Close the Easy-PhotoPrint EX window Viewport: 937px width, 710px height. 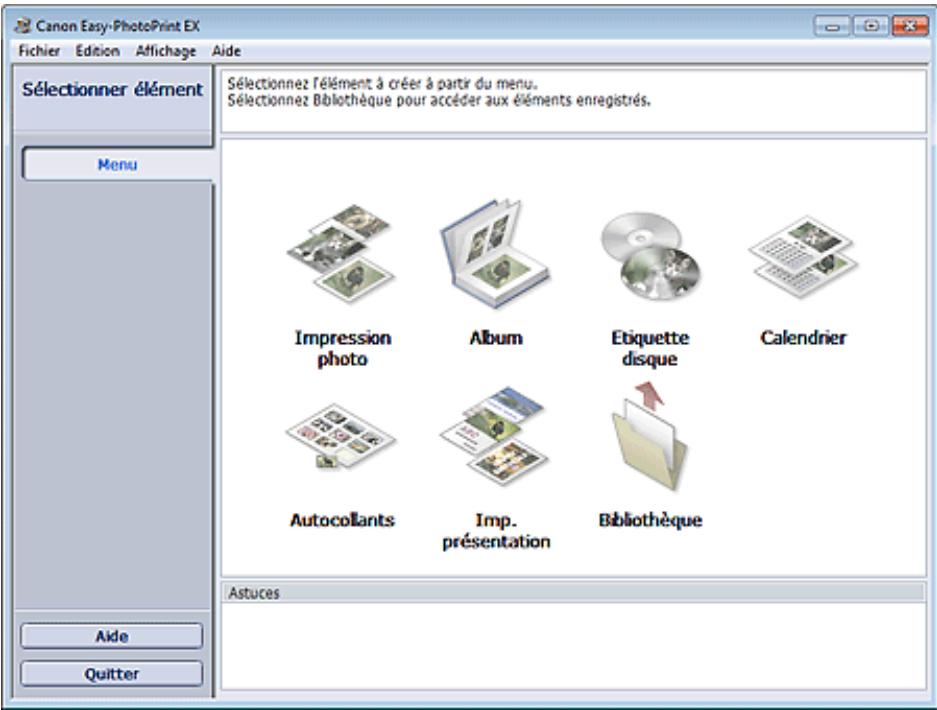[x=910, y=26]
